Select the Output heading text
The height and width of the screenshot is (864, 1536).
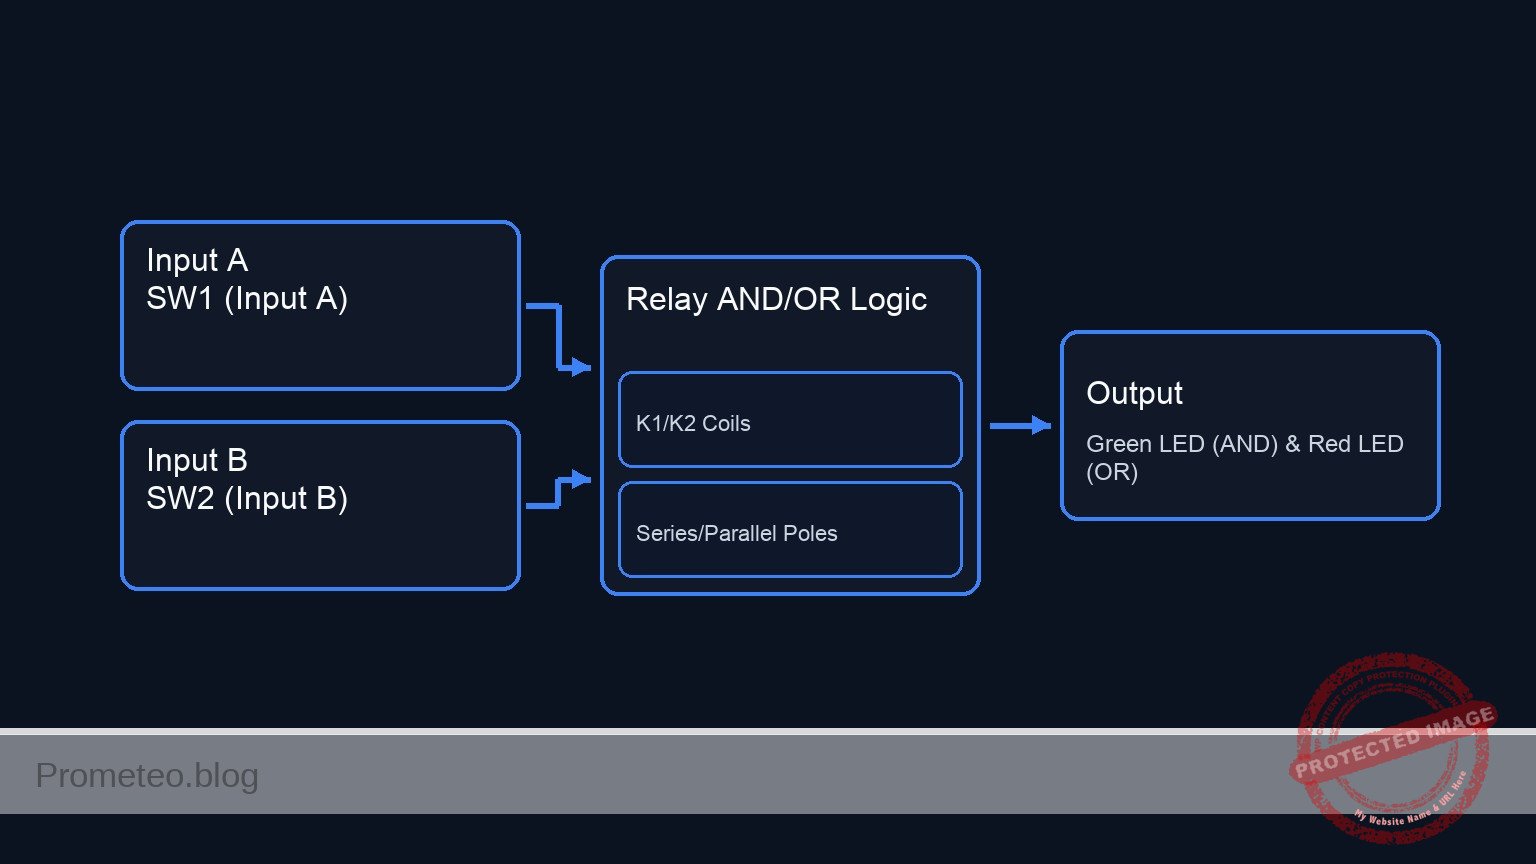(1134, 393)
